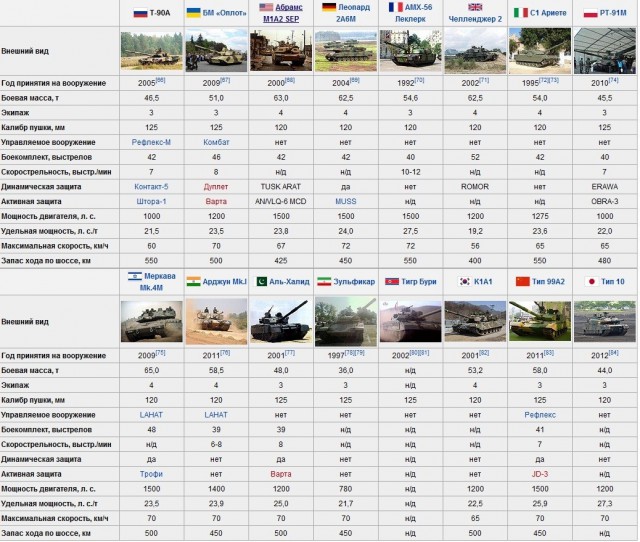The height and width of the screenshot is (542, 640).
Task: Click the Polish flag beside PT-91M
Action: [x=591, y=13]
